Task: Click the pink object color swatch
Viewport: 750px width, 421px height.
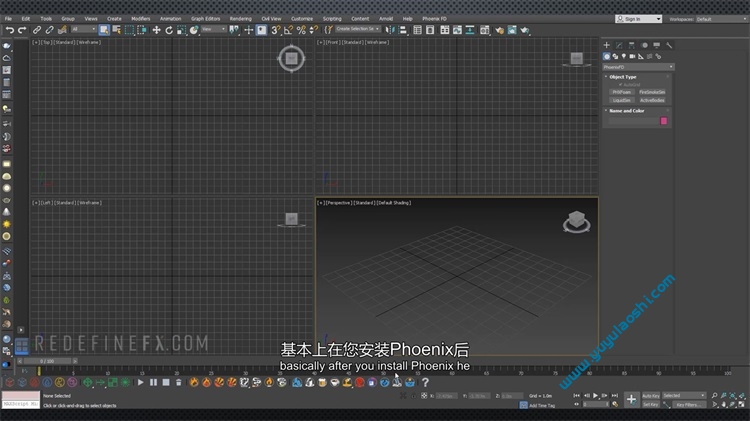Action: [664, 121]
